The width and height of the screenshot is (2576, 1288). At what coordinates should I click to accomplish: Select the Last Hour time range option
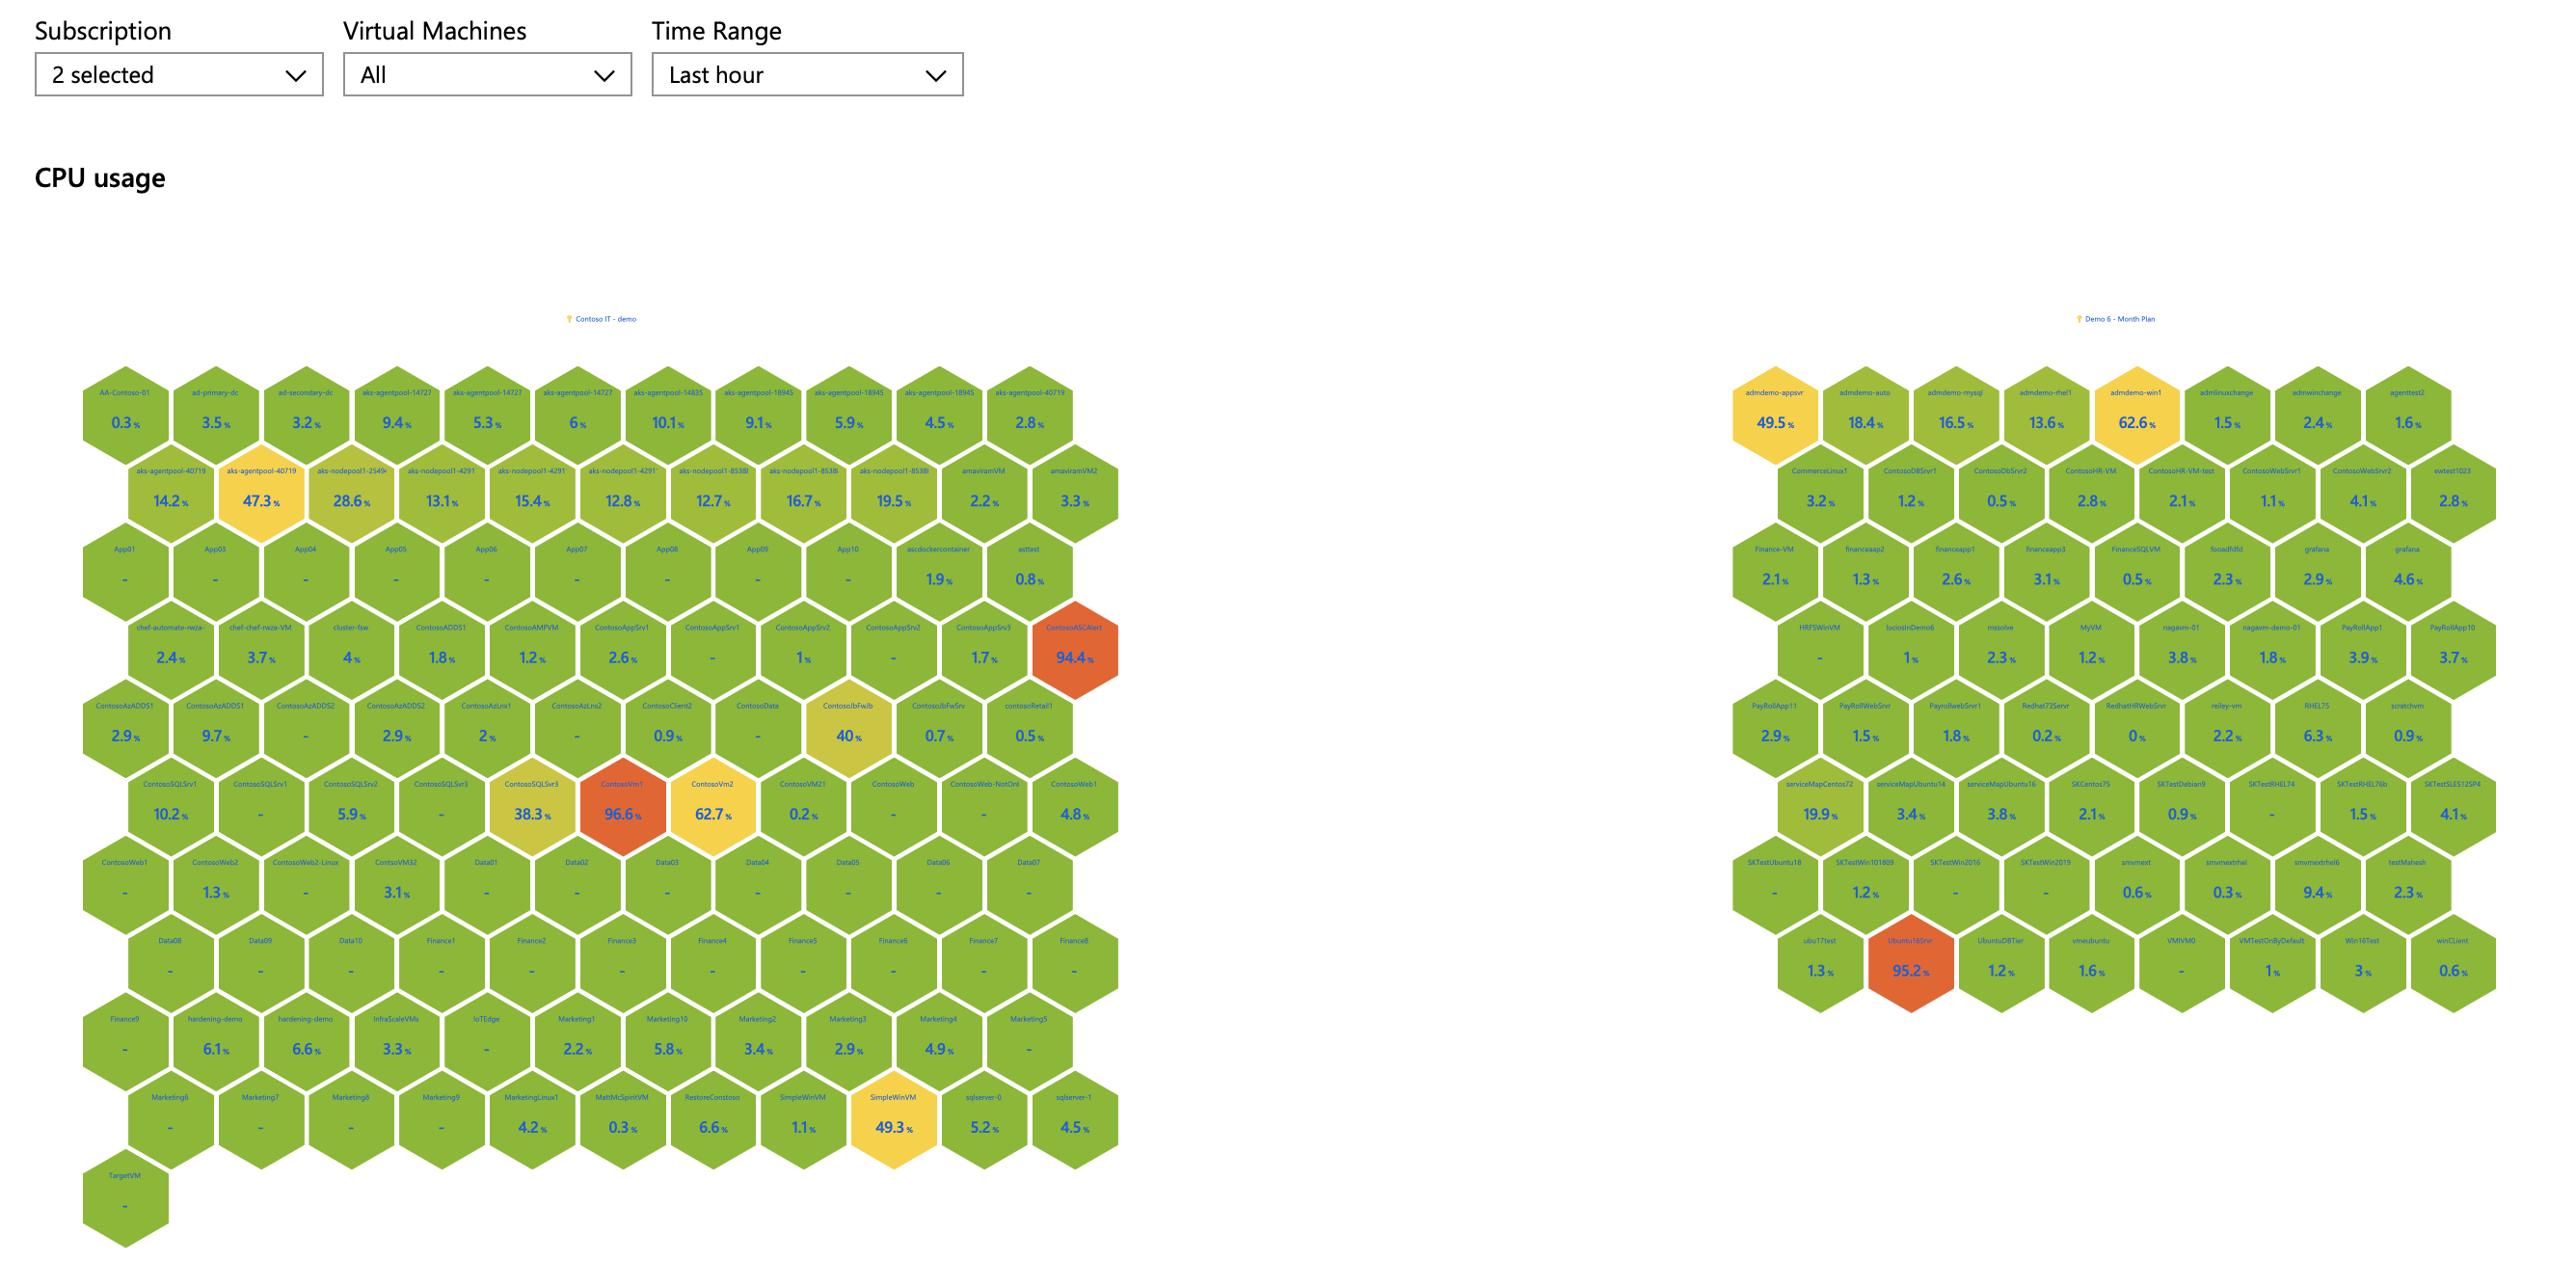tap(803, 75)
